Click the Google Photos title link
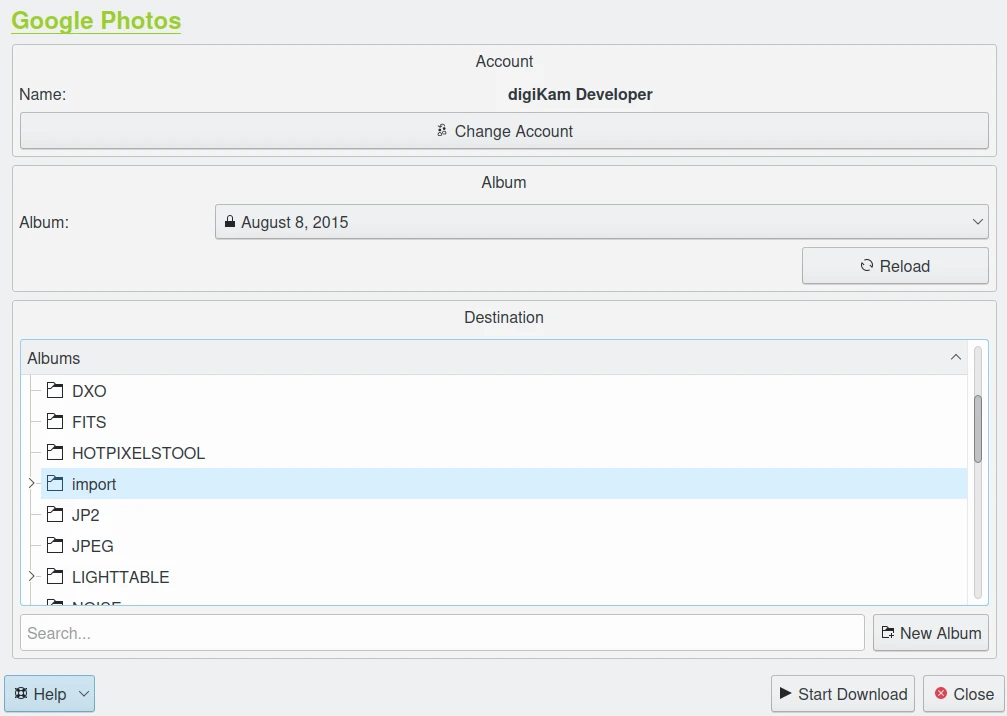Viewport: 1007px width, 716px height. point(96,21)
